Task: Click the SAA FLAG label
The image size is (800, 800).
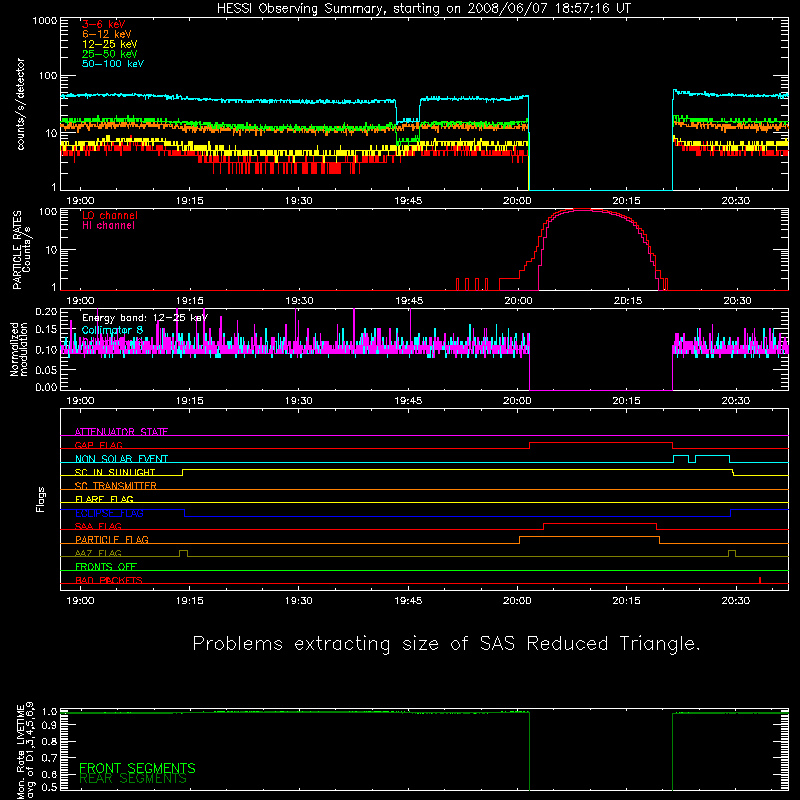Action: pos(98,527)
